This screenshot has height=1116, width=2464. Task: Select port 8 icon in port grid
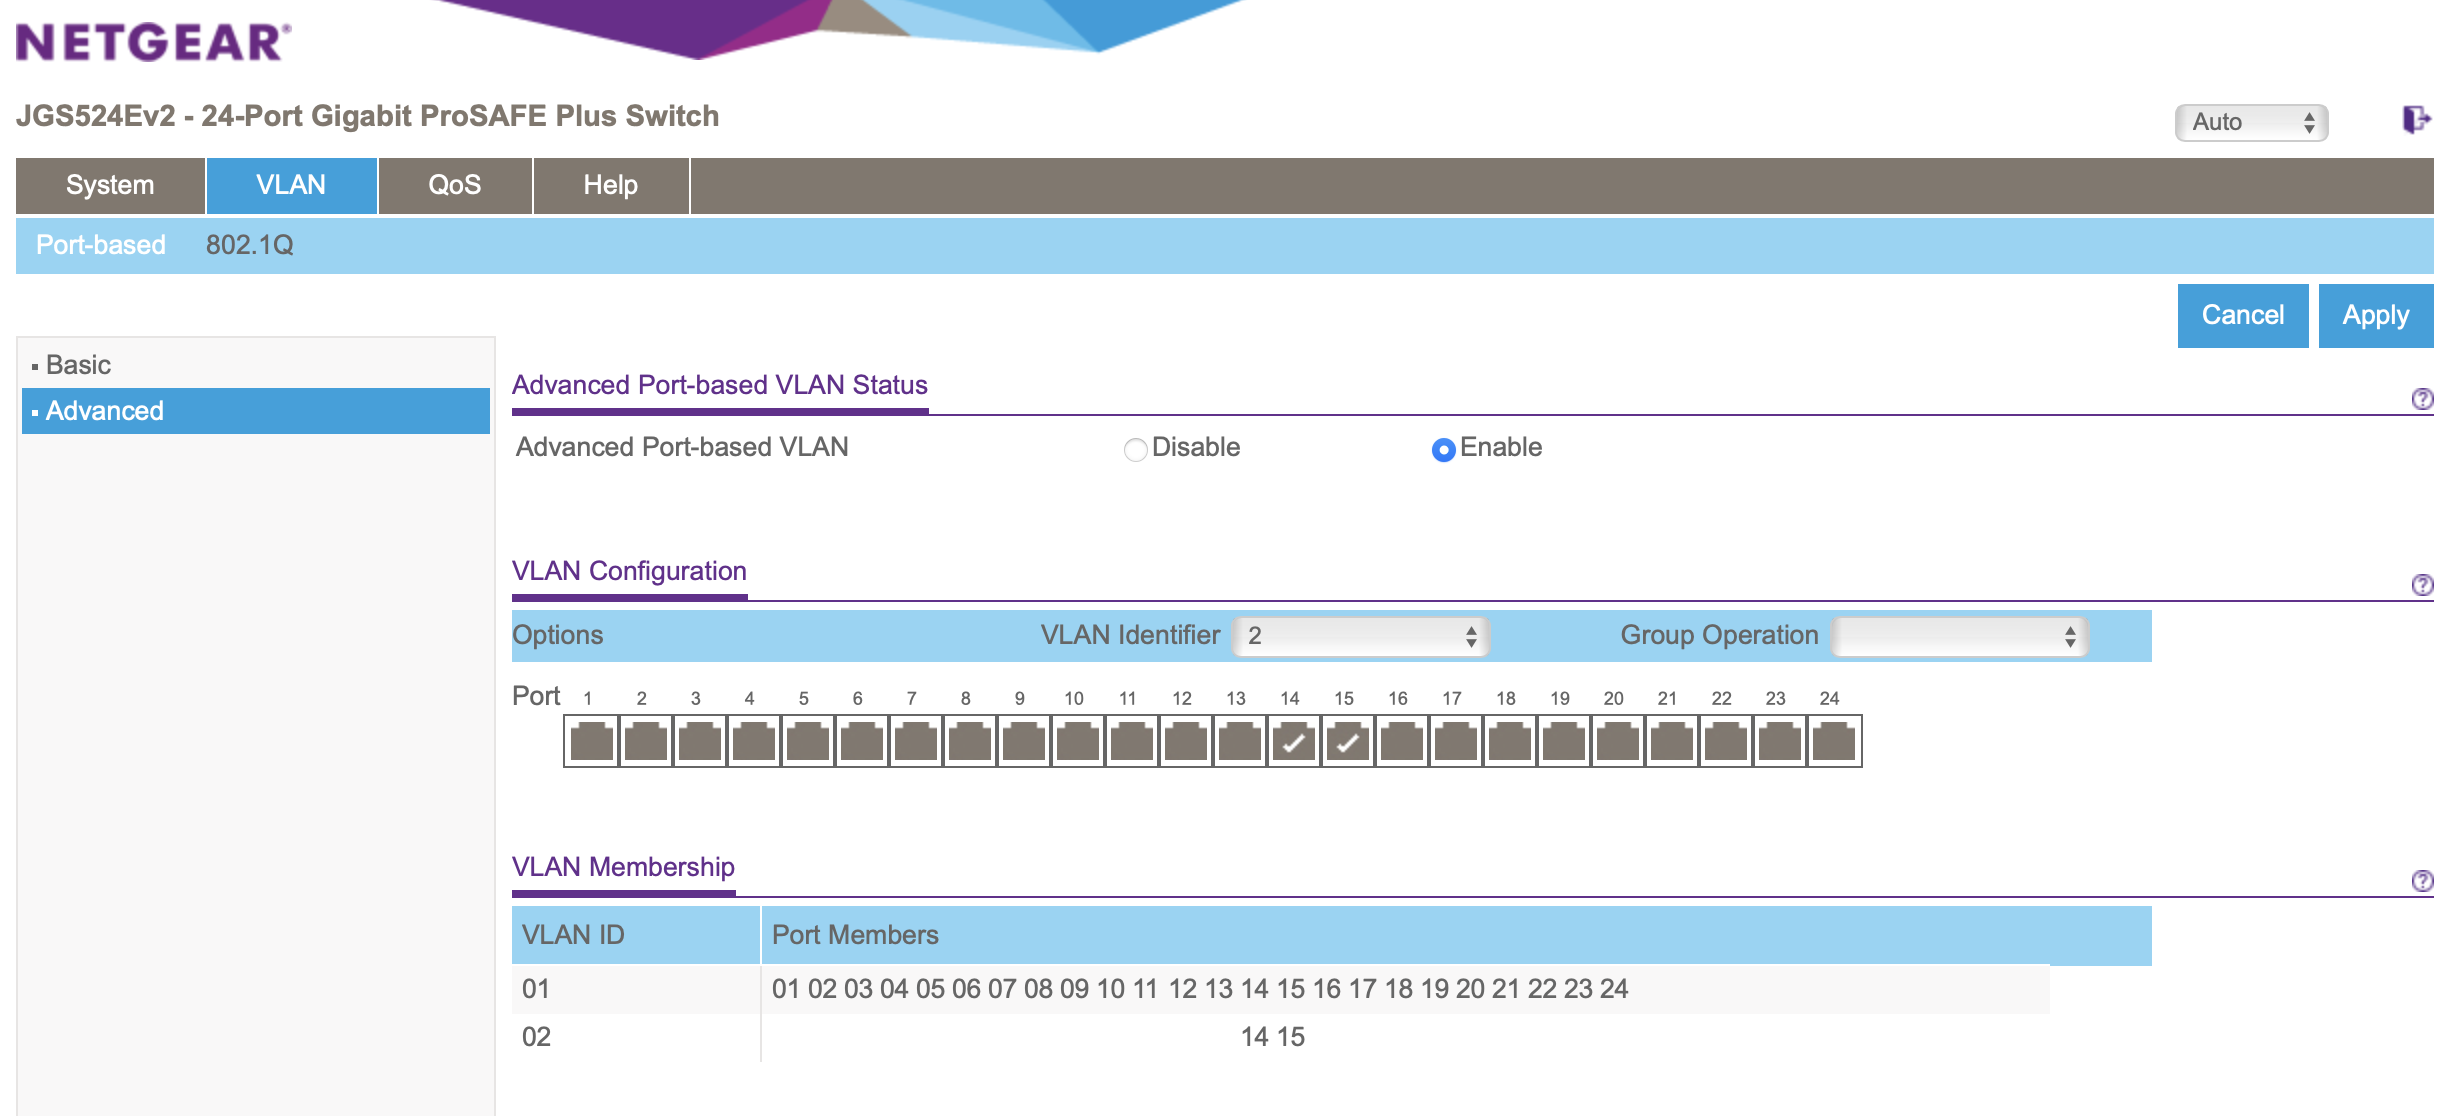click(970, 742)
